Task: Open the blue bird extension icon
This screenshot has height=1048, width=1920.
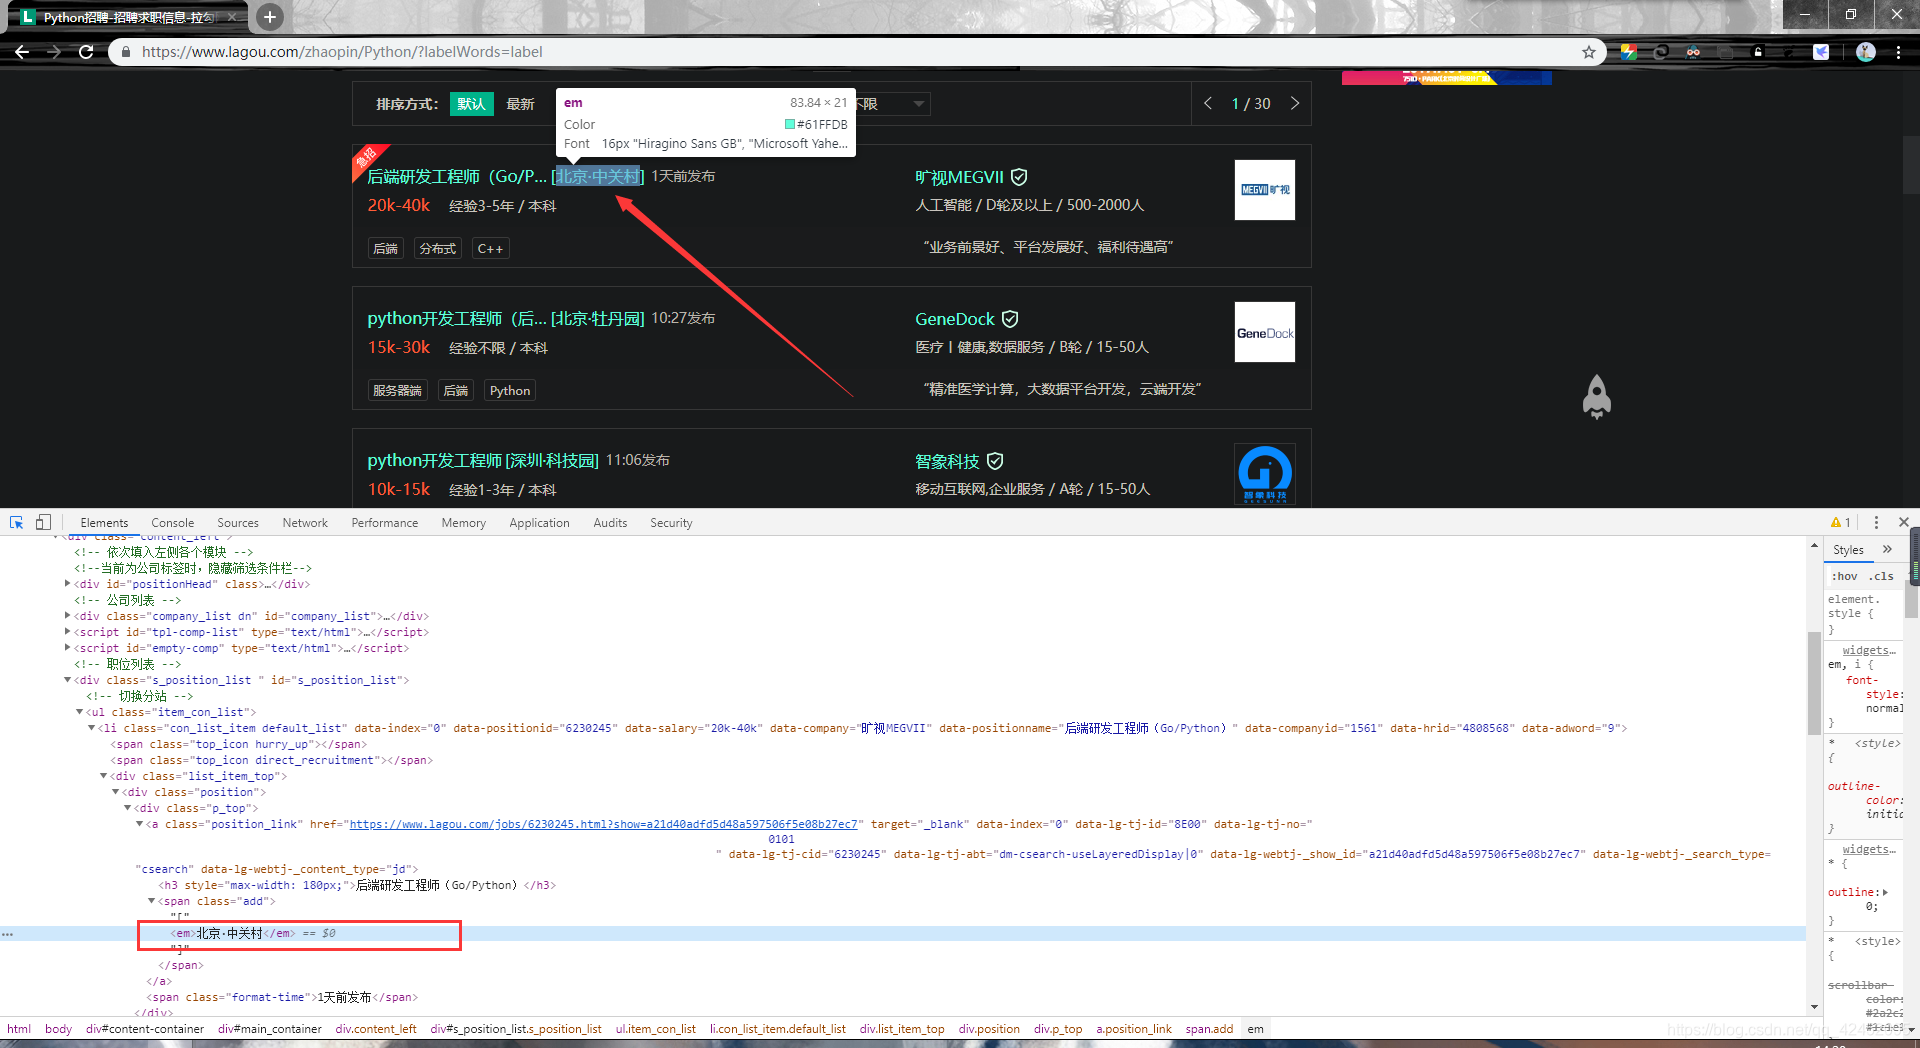Action: click(x=1821, y=52)
